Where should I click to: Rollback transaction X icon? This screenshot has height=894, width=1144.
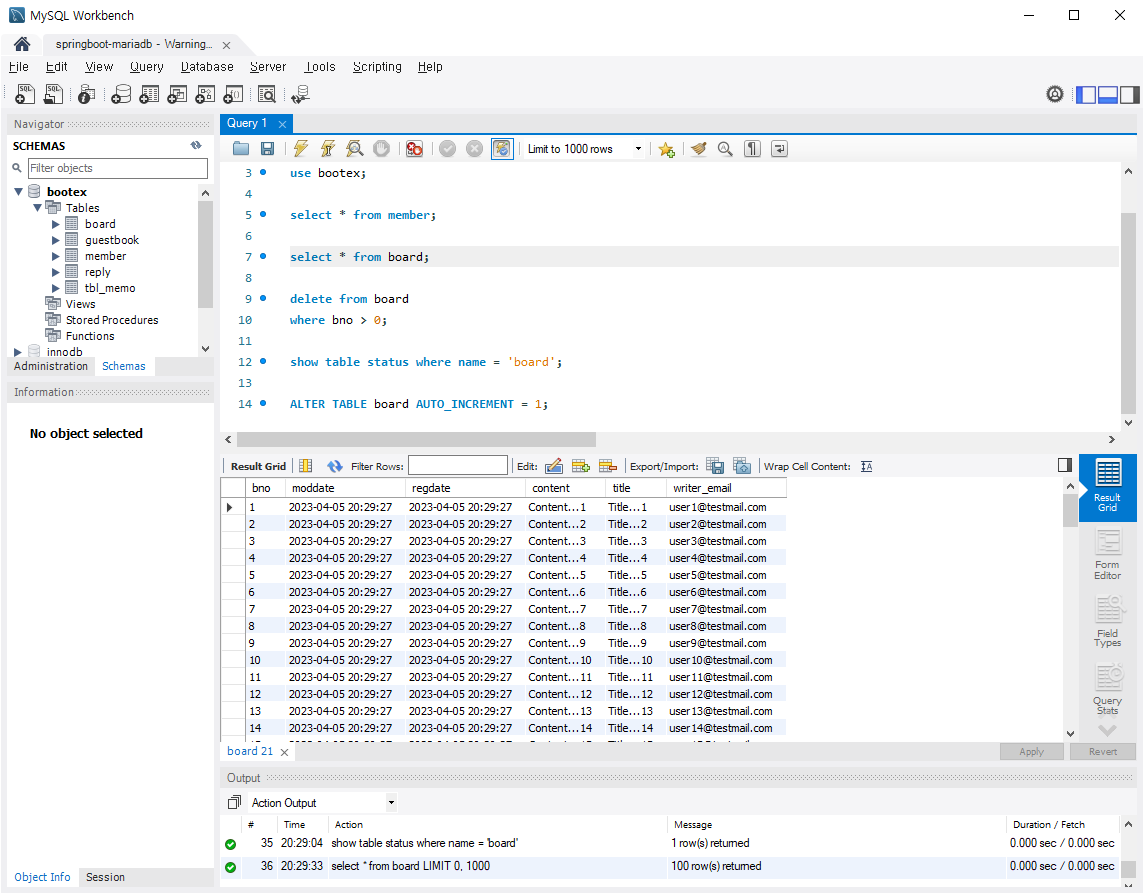(474, 149)
